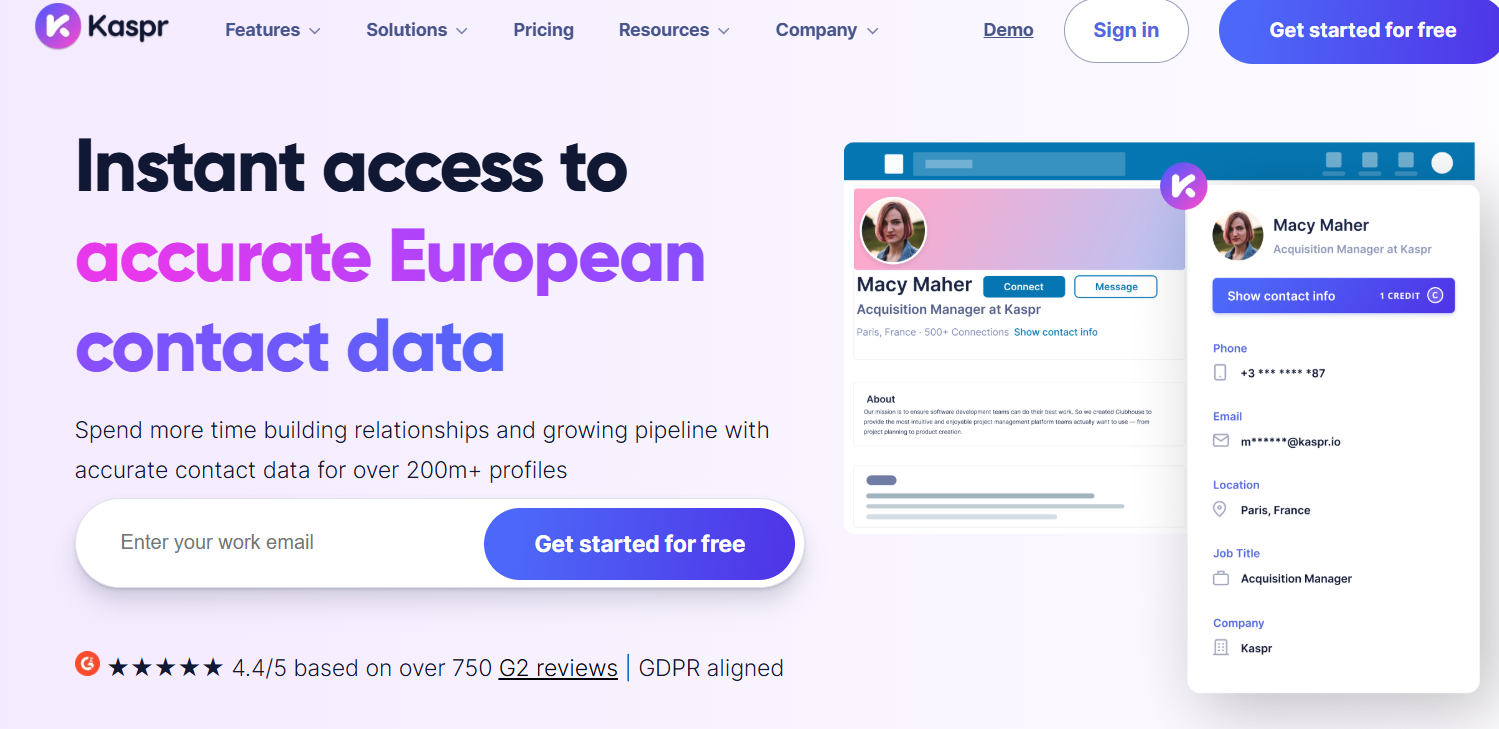The width and height of the screenshot is (1499, 729).
Task: Click the credit coin icon
Action: (x=1435, y=296)
